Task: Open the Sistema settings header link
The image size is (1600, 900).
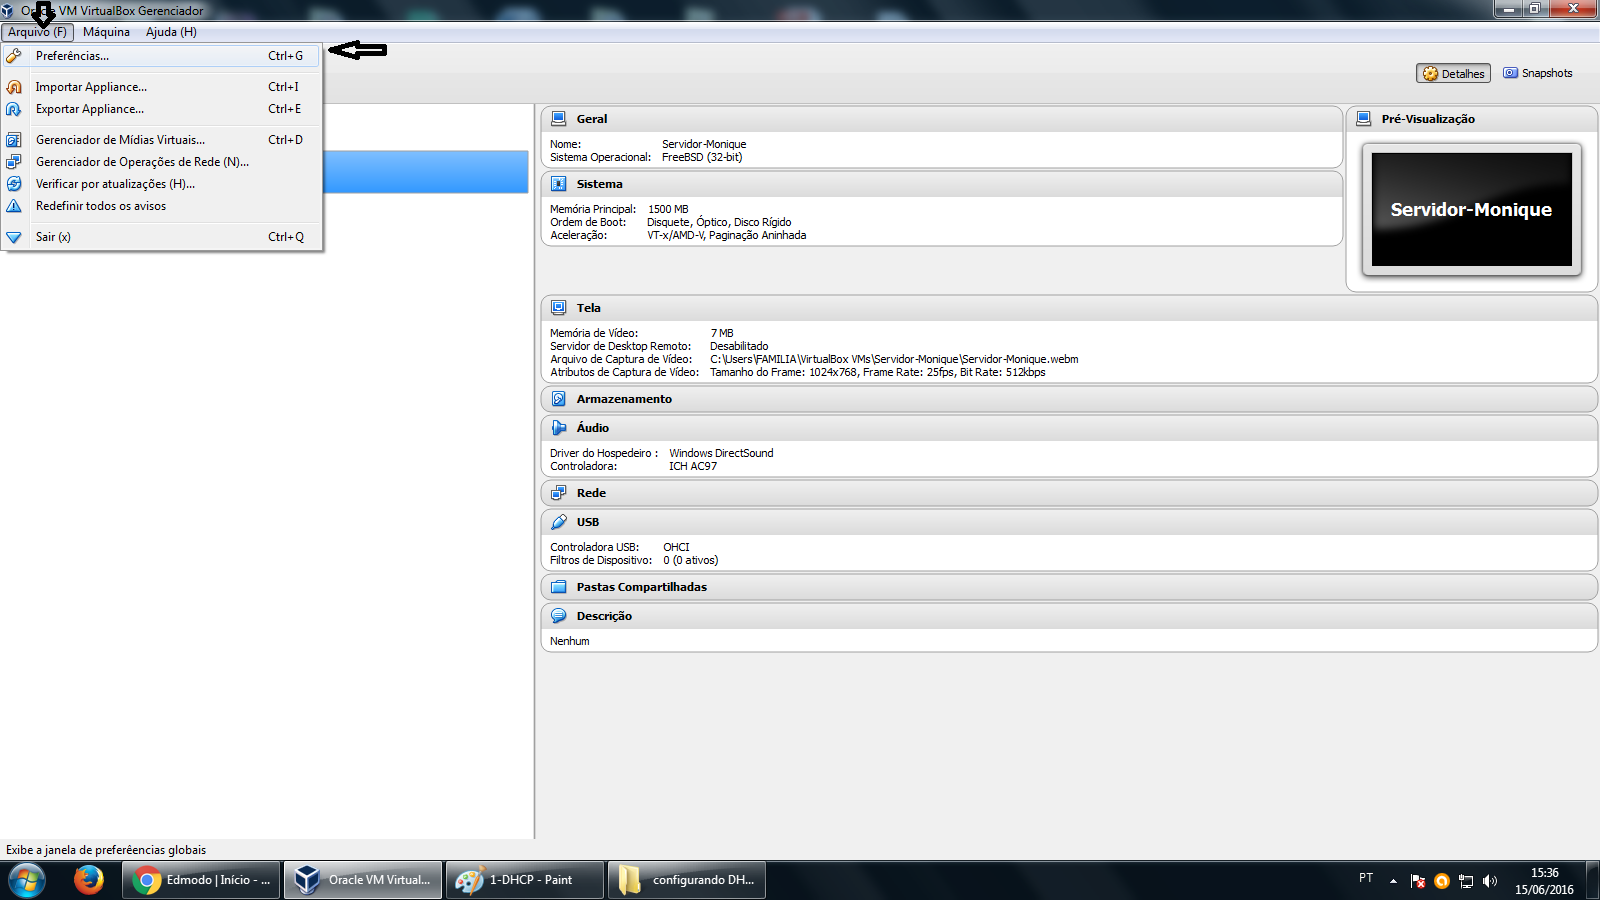Action: tap(599, 184)
